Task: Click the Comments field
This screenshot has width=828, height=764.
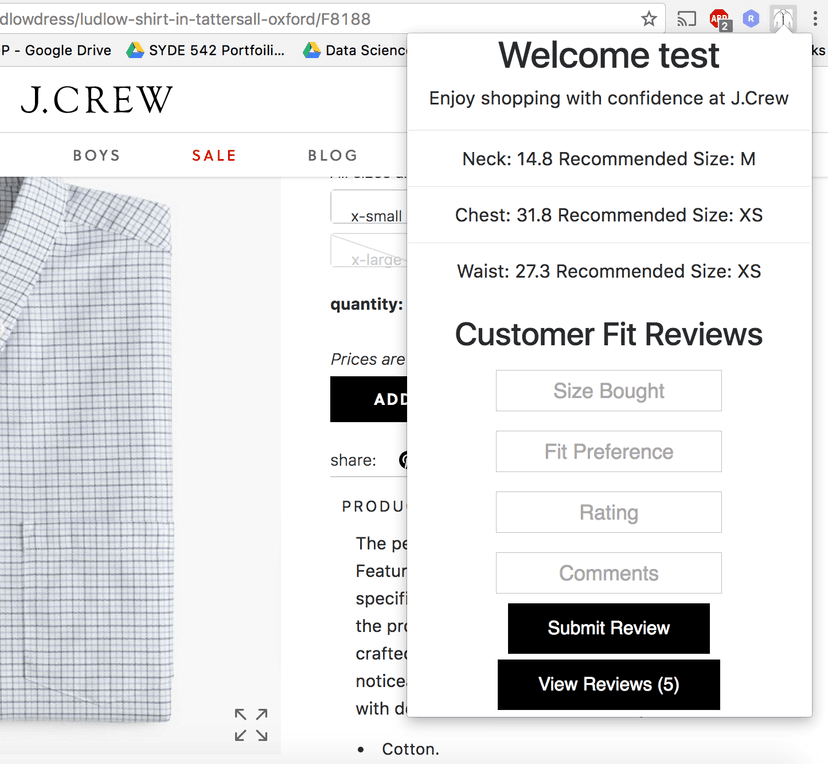Action: click(x=608, y=573)
